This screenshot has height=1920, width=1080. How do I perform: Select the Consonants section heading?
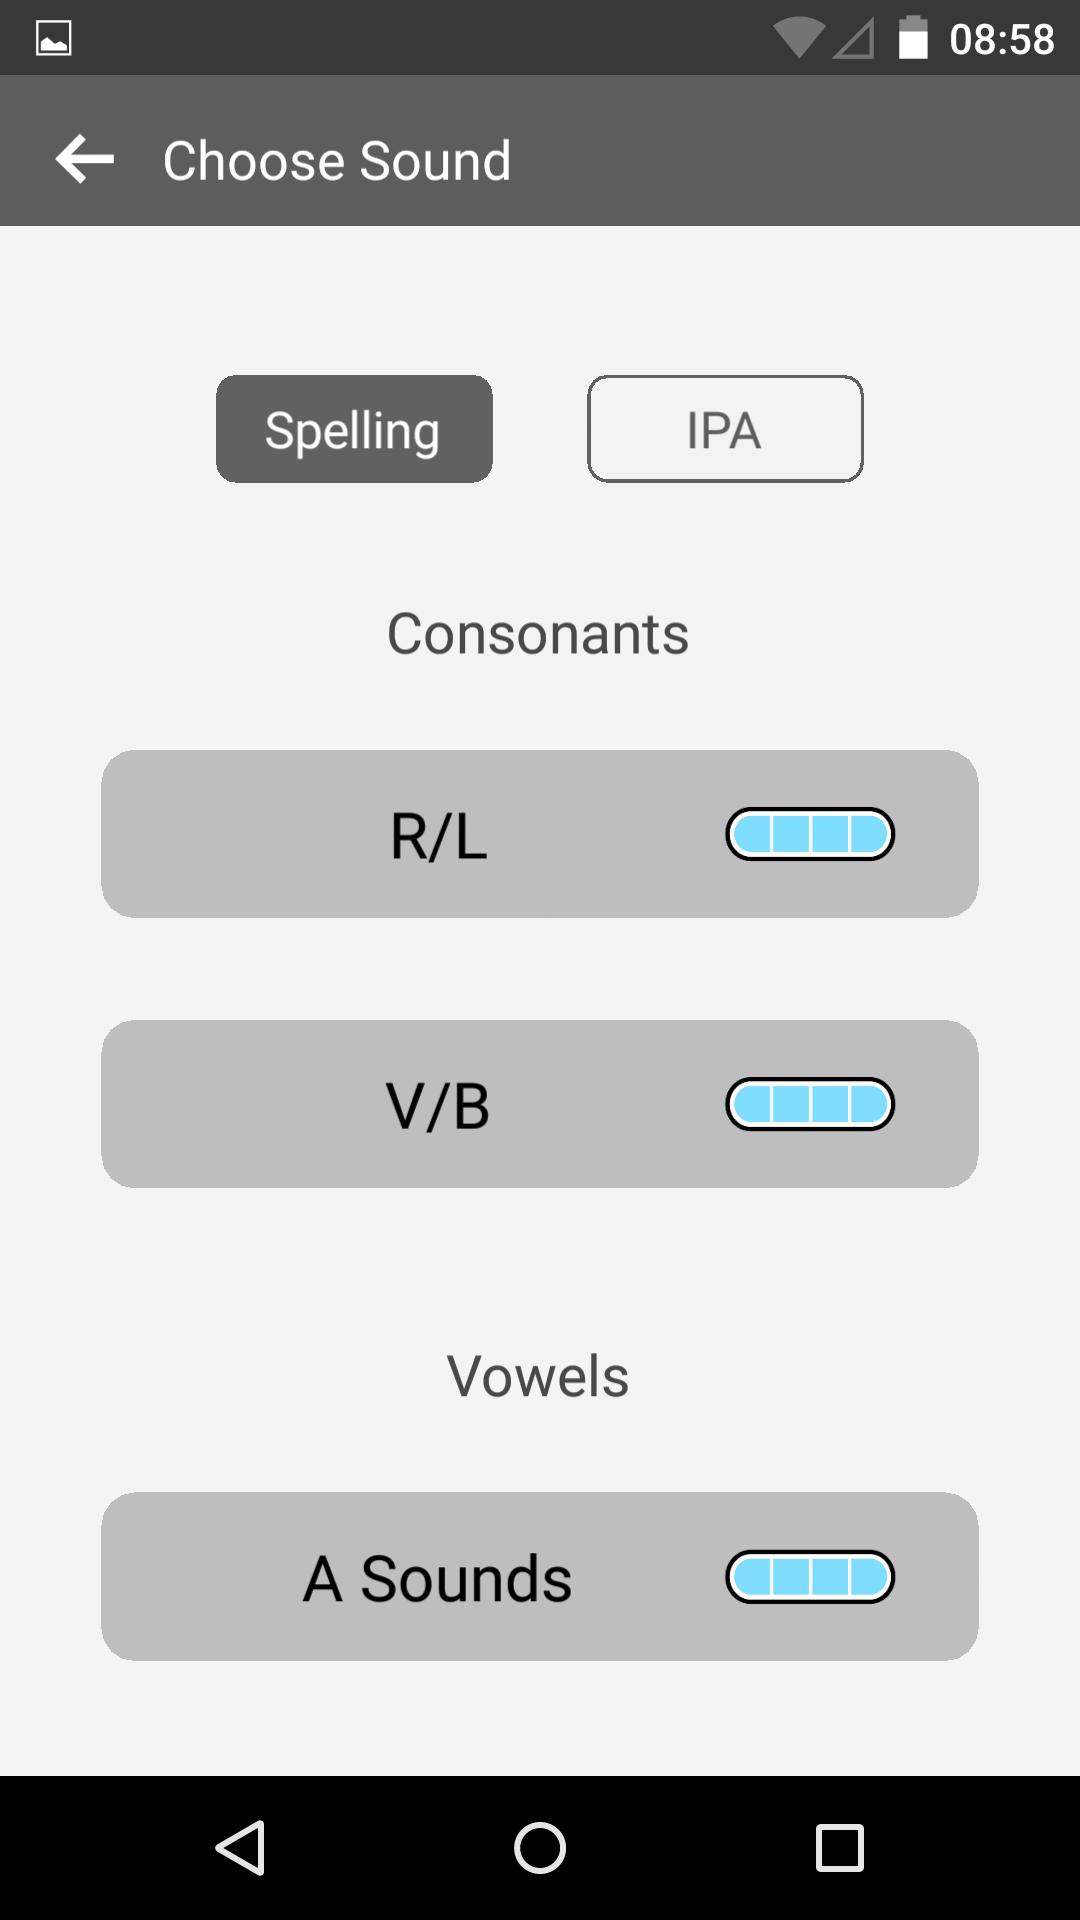pyautogui.click(x=539, y=632)
